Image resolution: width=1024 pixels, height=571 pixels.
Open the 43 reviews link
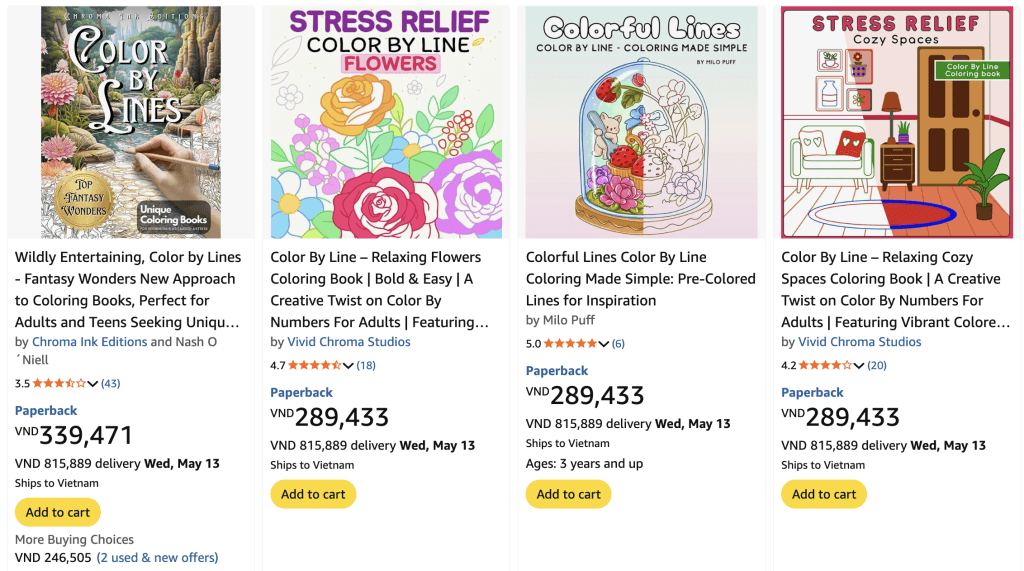(x=110, y=383)
